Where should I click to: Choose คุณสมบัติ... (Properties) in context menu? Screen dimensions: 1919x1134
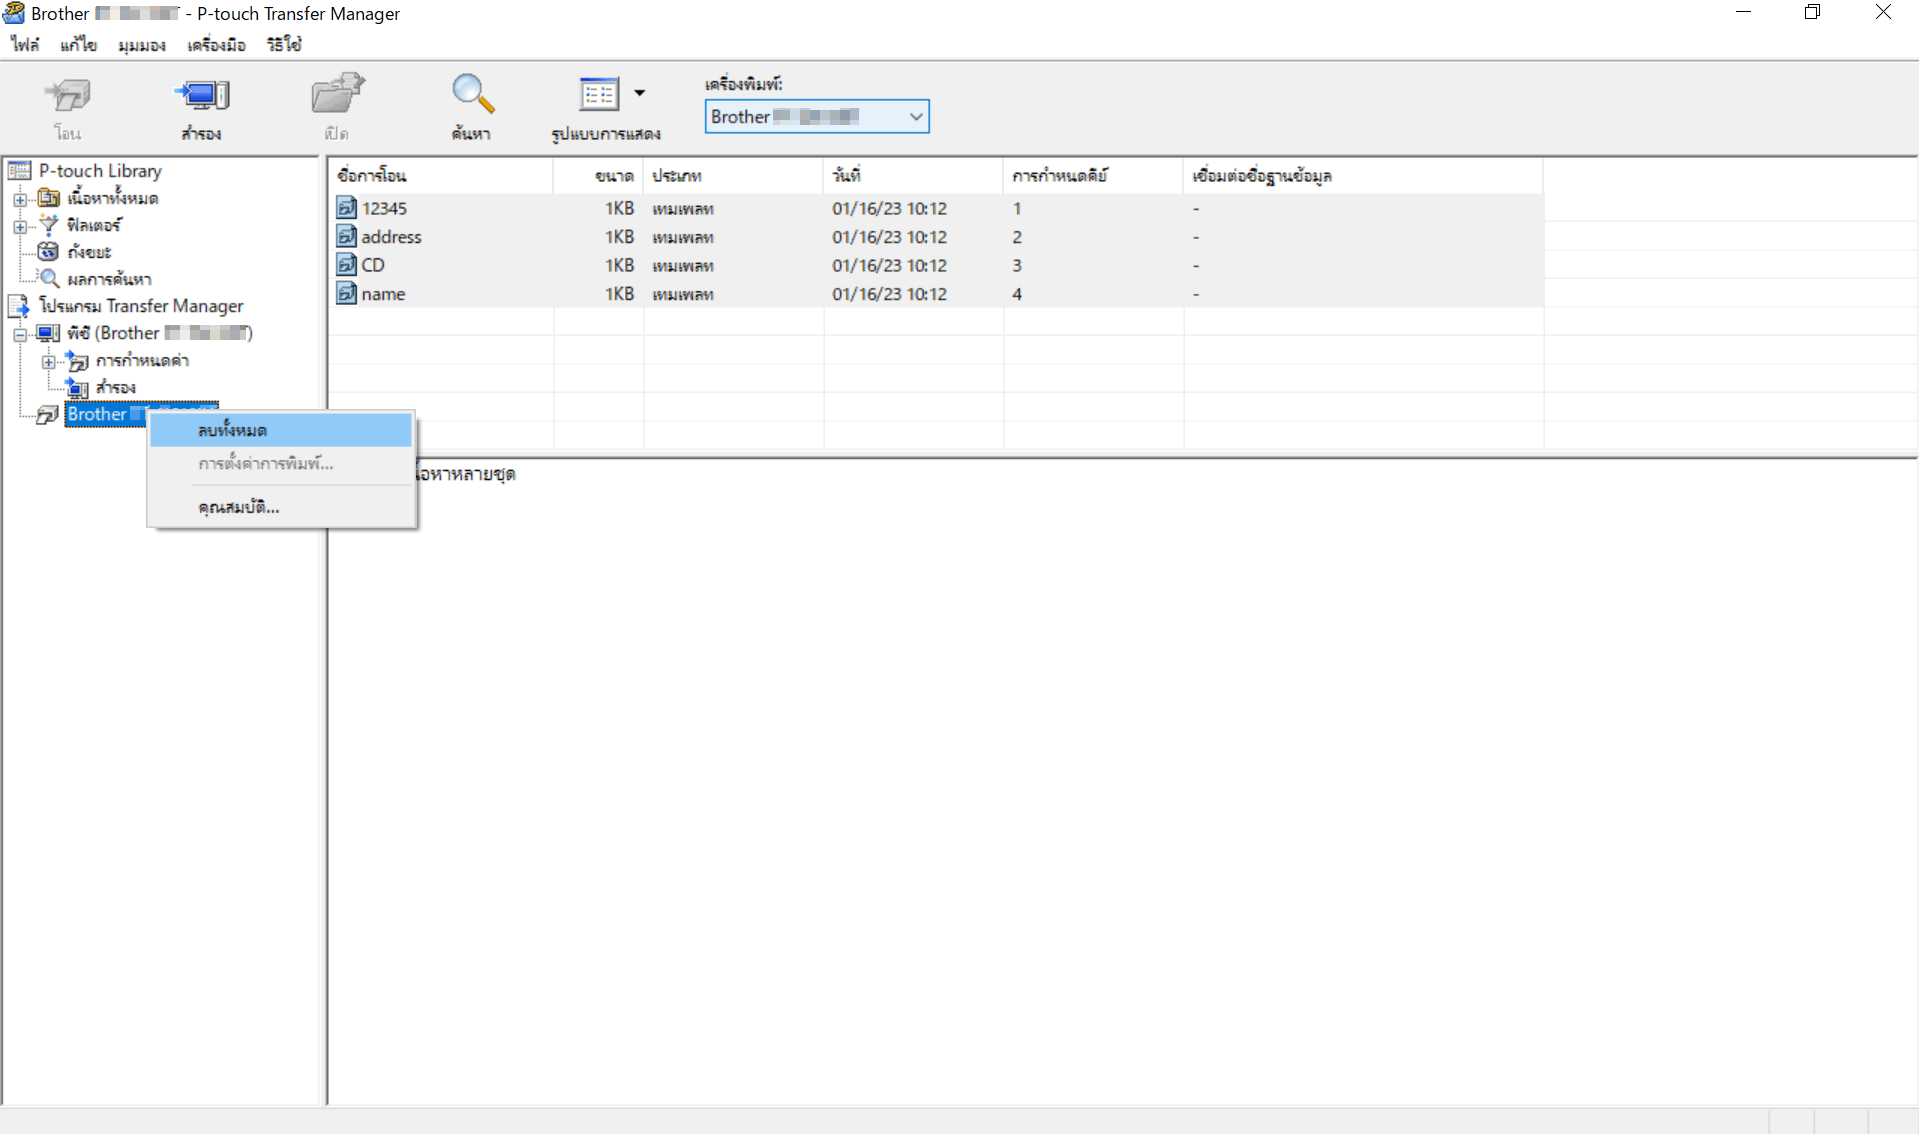click(x=281, y=507)
